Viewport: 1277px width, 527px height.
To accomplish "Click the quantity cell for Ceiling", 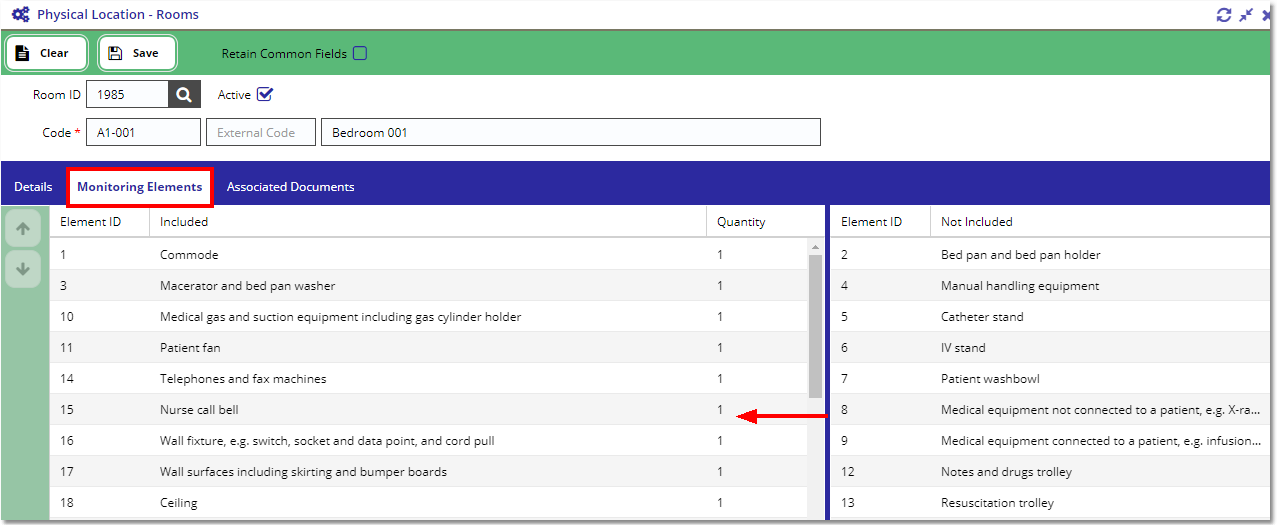I will [757, 503].
